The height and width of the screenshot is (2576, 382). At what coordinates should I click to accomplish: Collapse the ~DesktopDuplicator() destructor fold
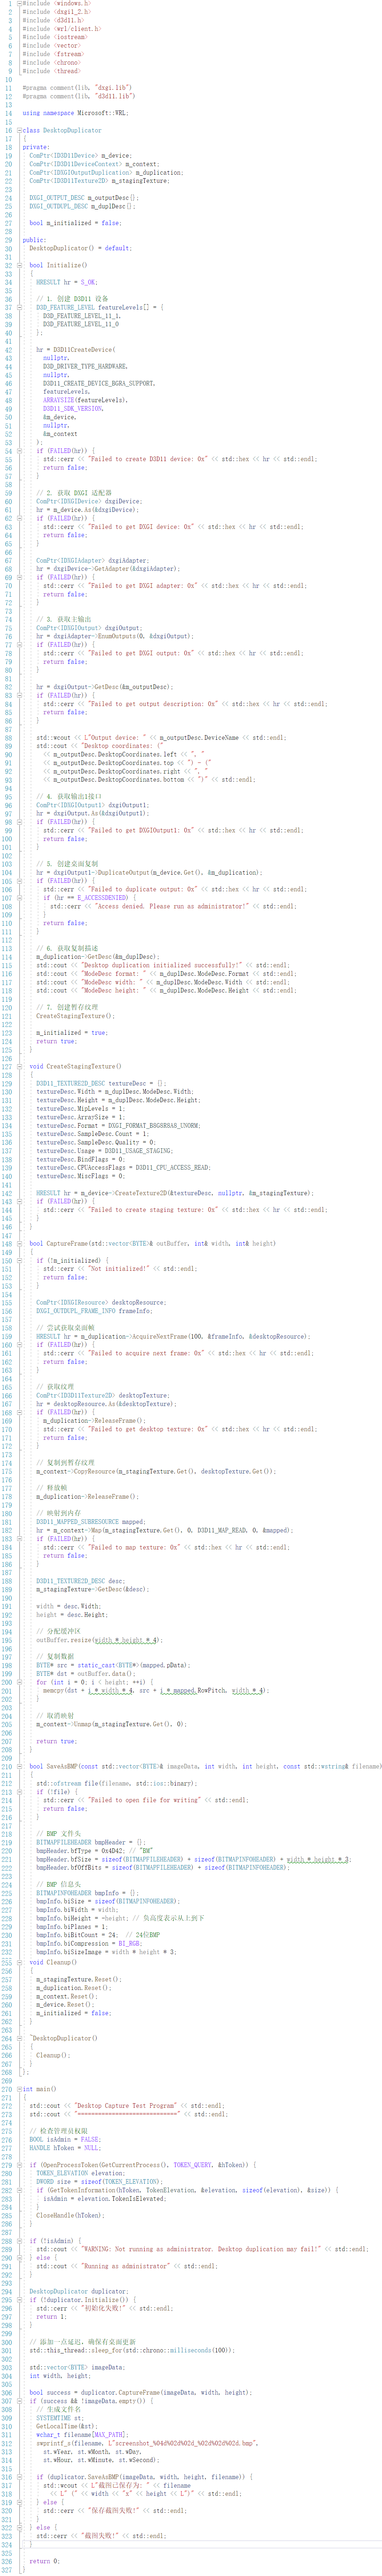point(19,2038)
